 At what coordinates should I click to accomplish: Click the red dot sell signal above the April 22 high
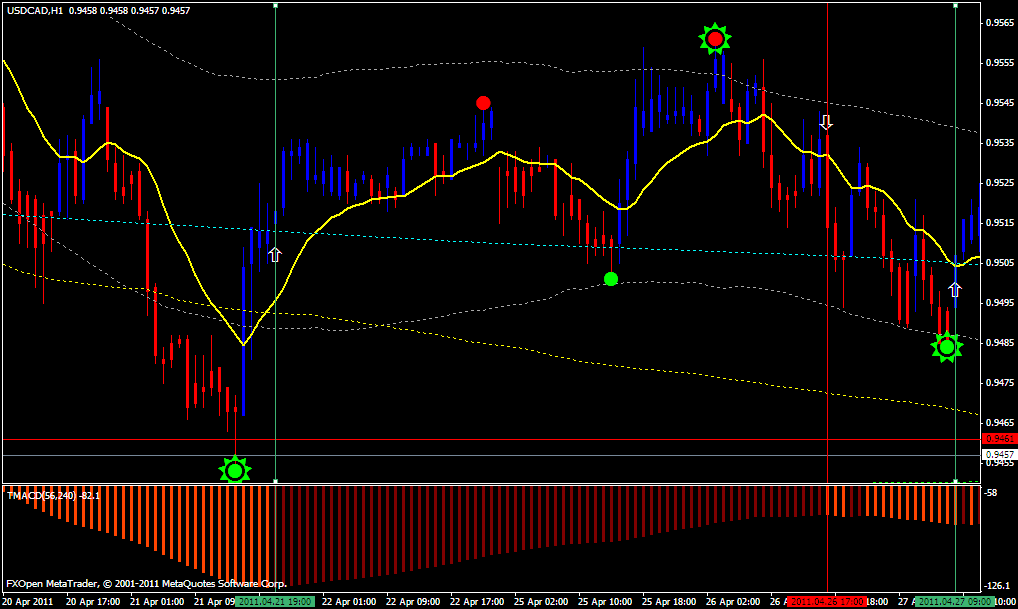point(483,103)
